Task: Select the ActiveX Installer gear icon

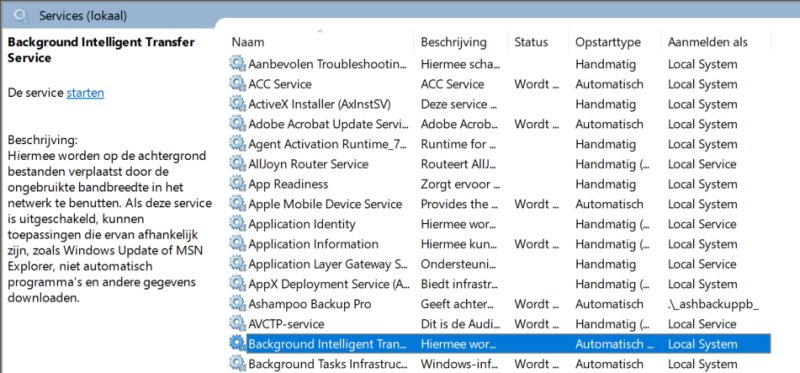Action: click(237, 104)
